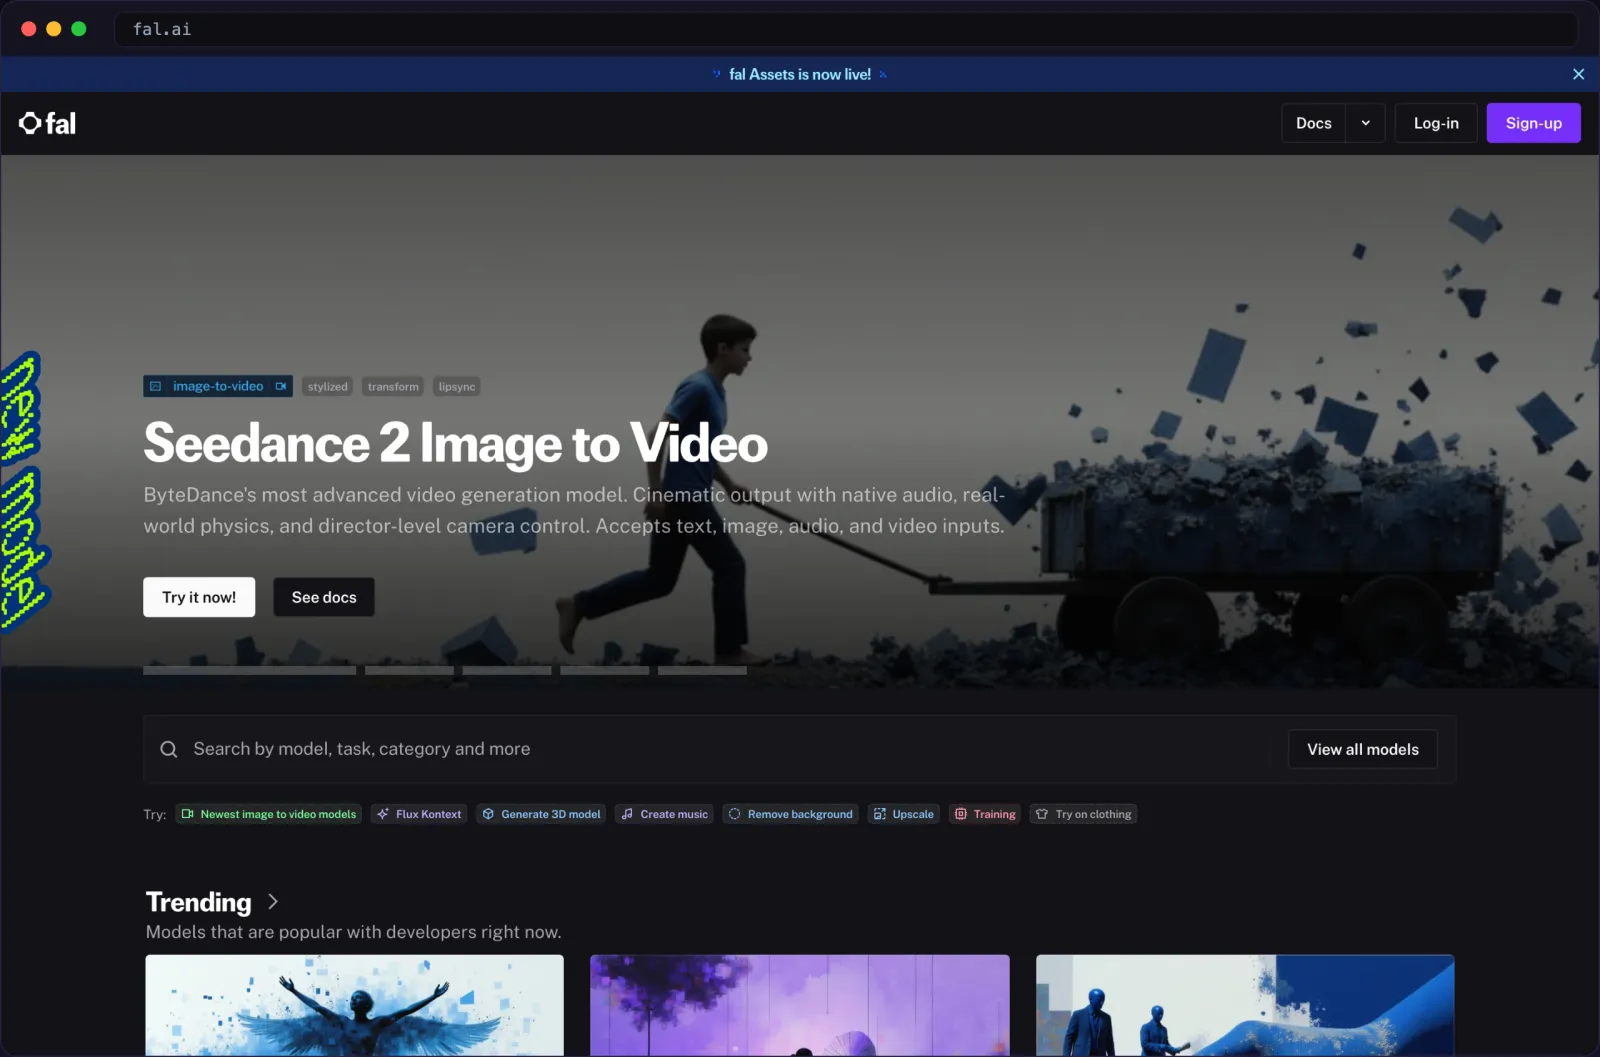1600x1057 pixels.
Task: Choose the Create music suggestion chip
Action: coord(664,814)
